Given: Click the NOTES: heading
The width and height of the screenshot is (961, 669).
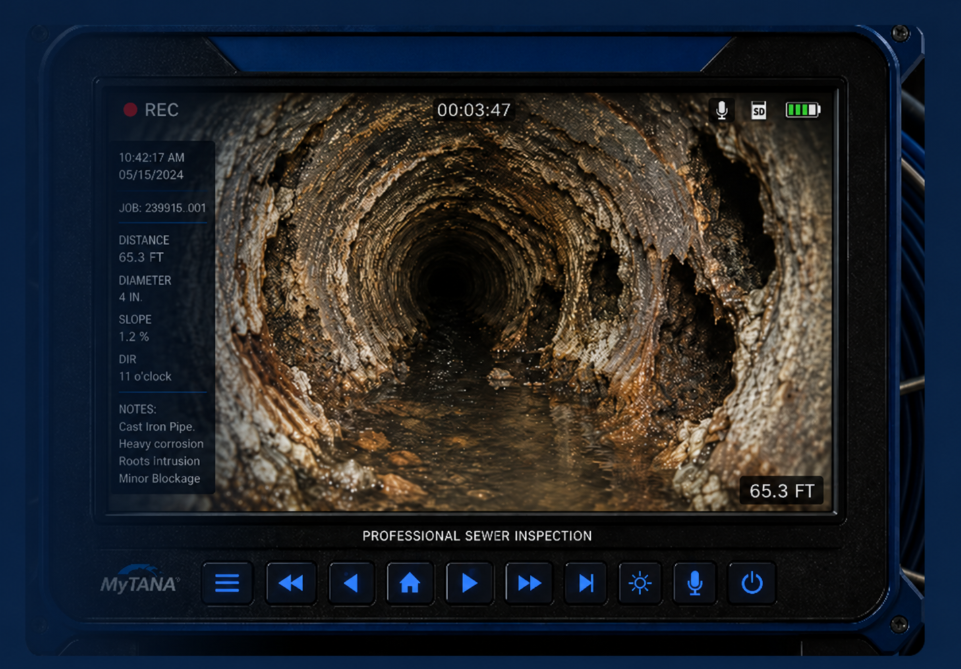Looking at the screenshot, I should (x=137, y=409).
